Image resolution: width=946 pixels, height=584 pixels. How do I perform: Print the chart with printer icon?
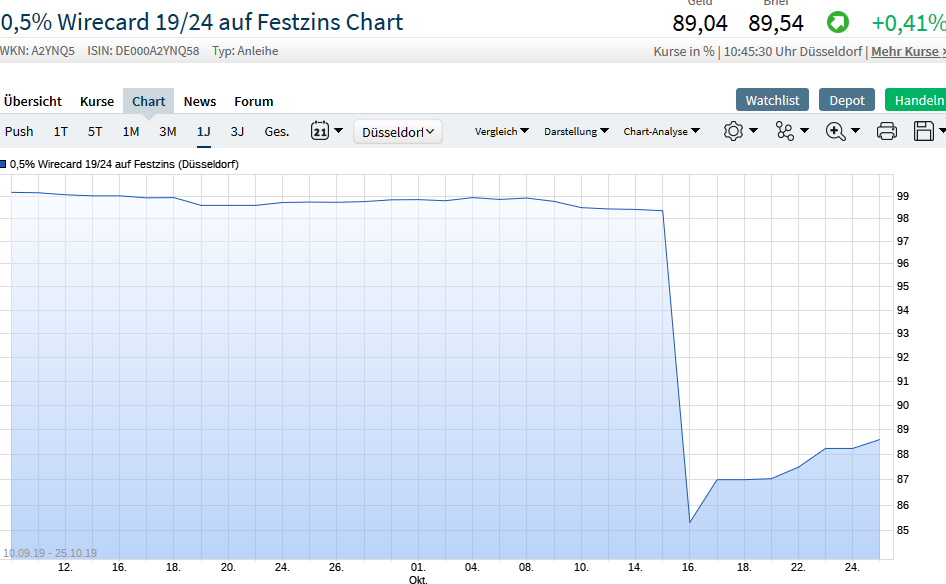[x=886, y=131]
